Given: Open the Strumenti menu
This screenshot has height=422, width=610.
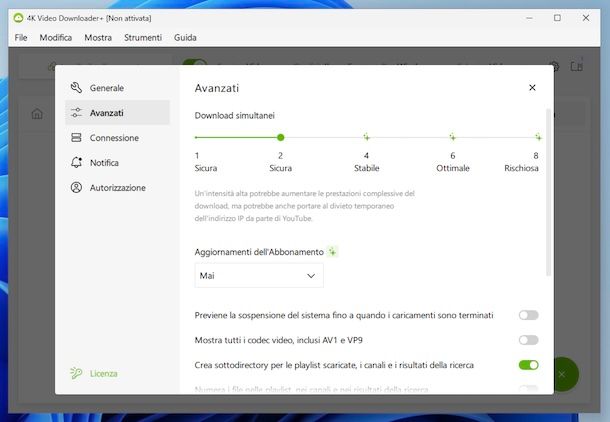Looking at the screenshot, I should (143, 38).
